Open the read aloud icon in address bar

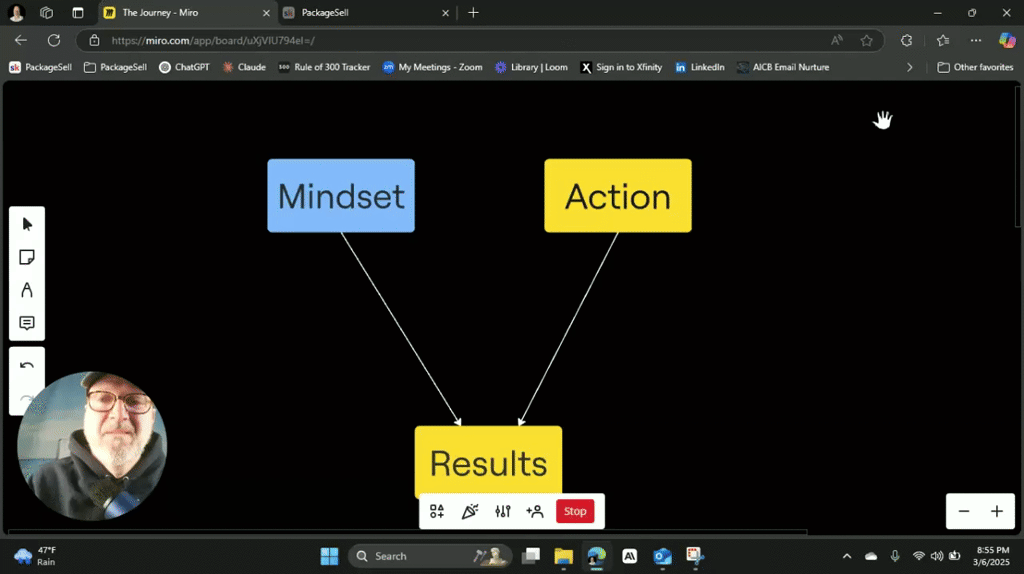(837, 40)
